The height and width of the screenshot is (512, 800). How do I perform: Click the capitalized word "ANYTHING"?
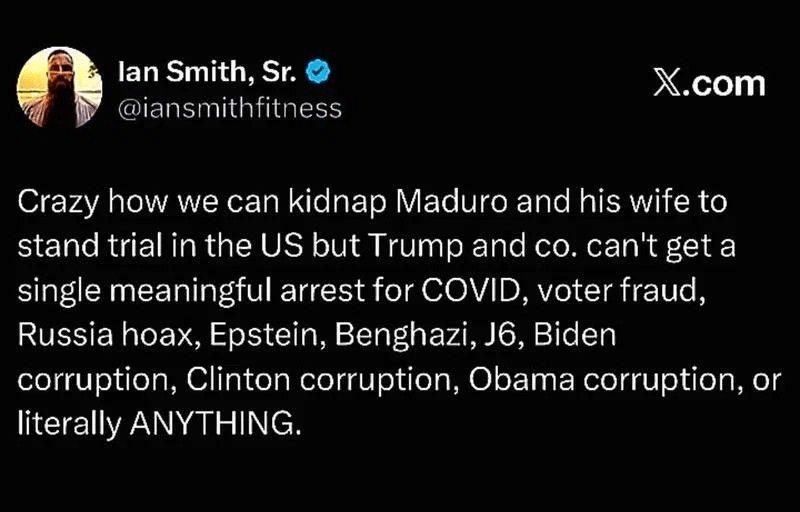[214, 423]
